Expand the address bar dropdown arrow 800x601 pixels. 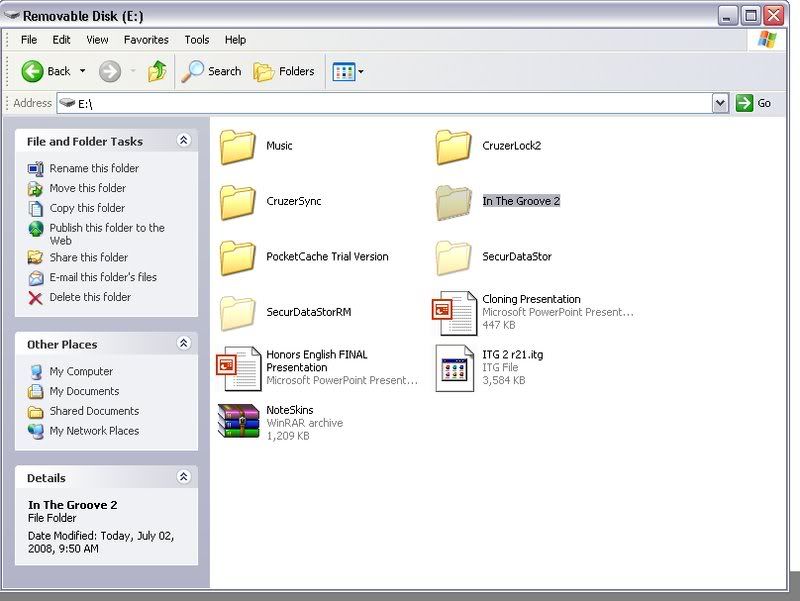click(720, 103)
